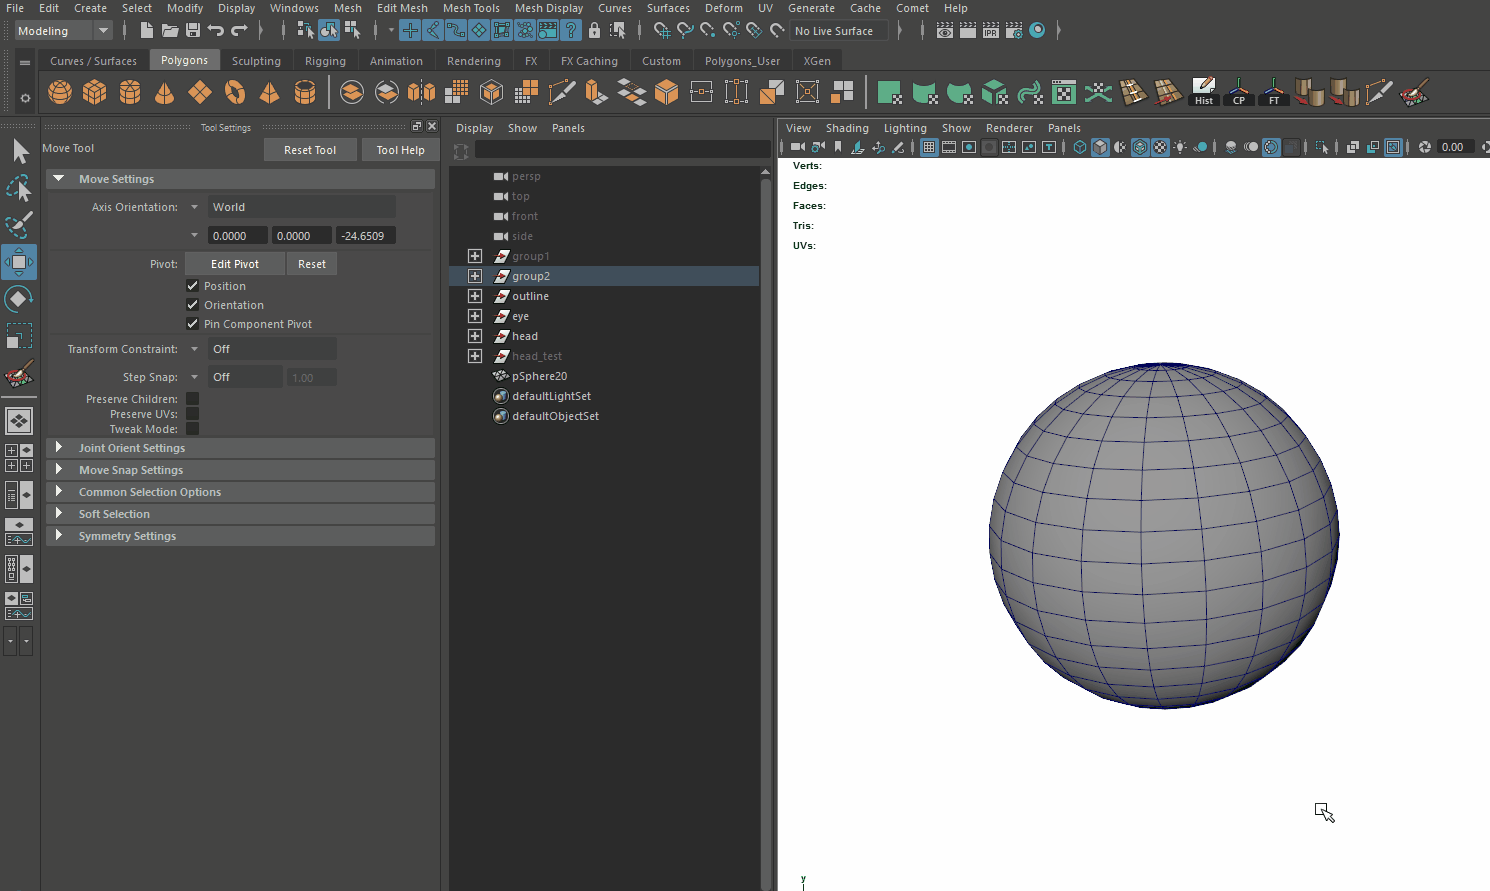Image resolution: width=1490 pixels, height=891 pixels.
Task: Choose the Rotate tool in toolbox
Action: [x=19, y=299]
